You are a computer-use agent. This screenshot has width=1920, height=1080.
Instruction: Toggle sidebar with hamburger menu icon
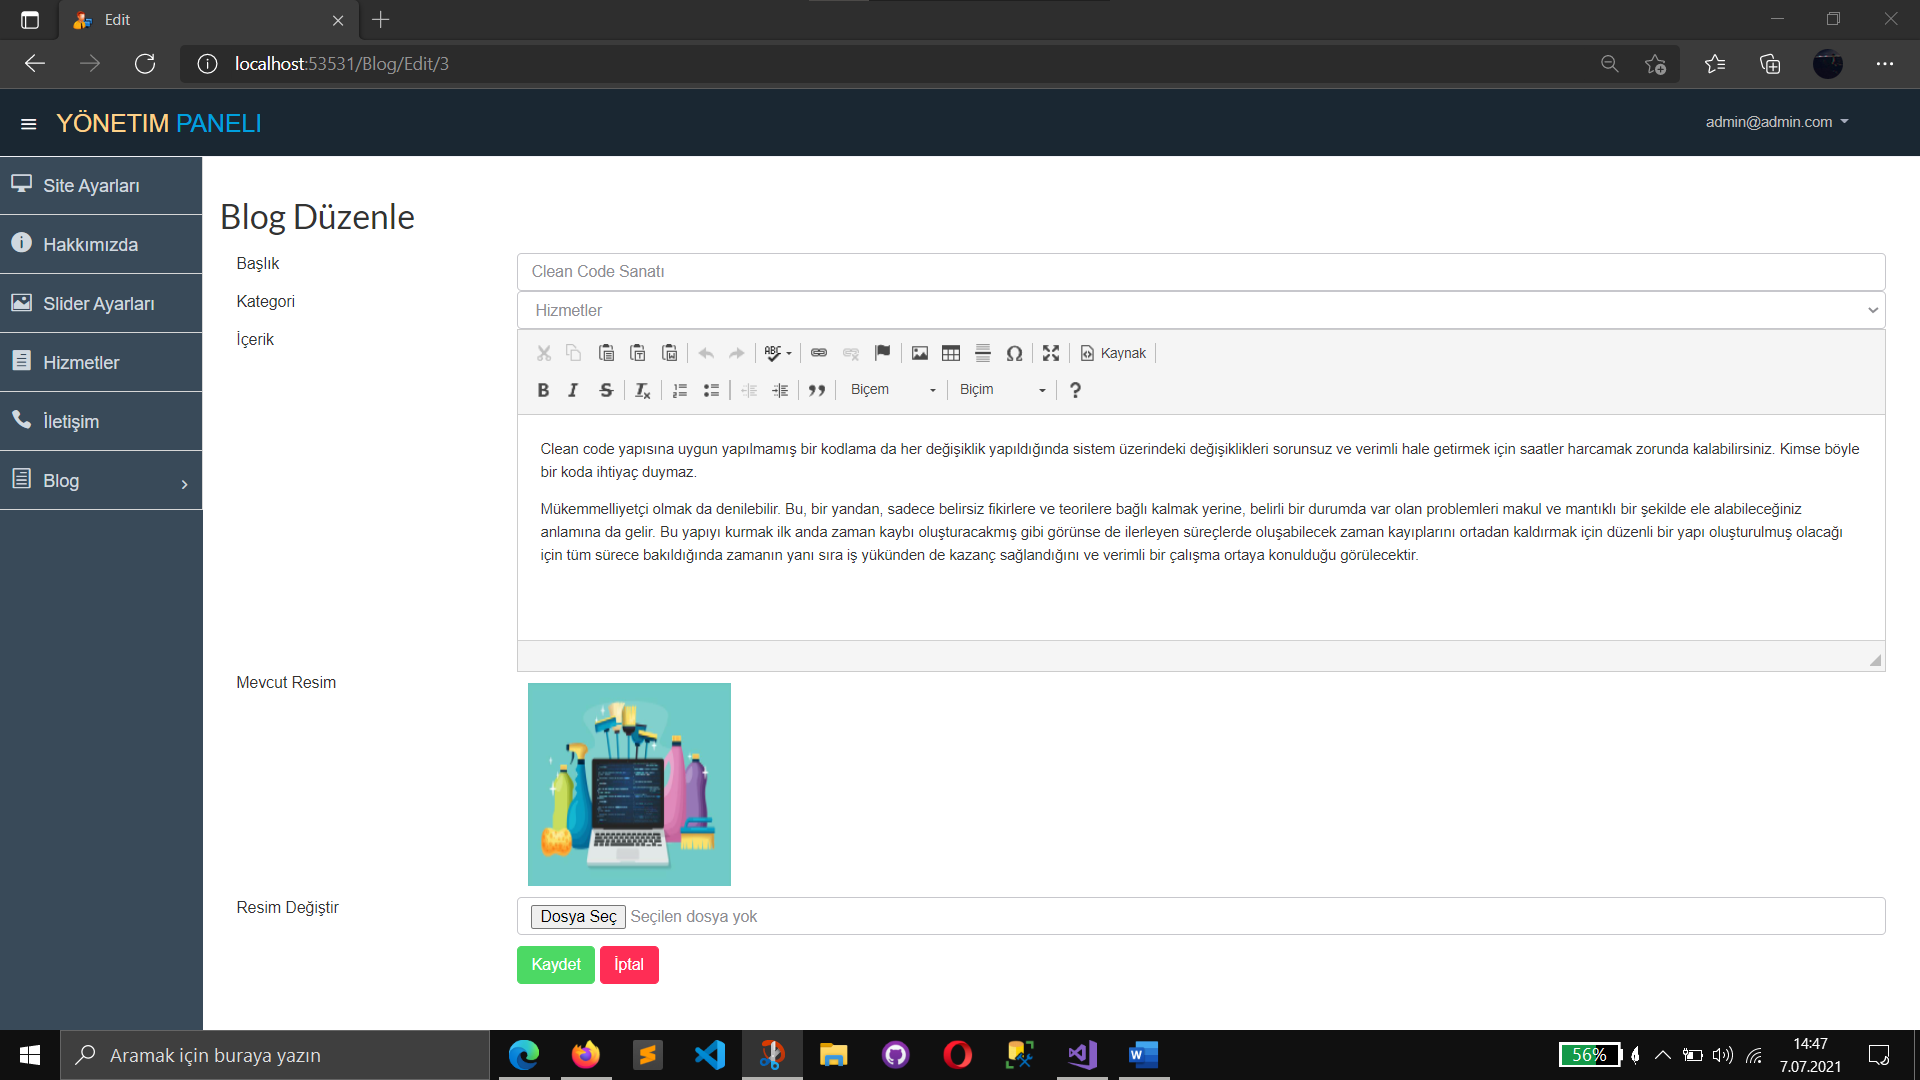28,124
